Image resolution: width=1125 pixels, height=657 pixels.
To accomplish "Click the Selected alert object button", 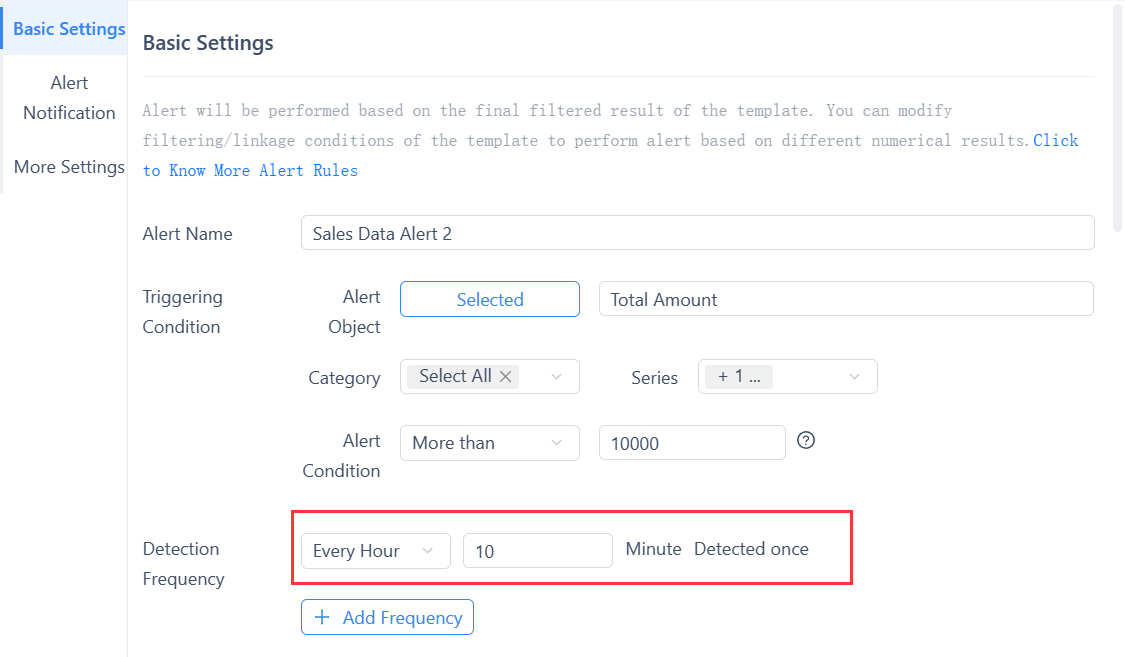I will tap(489, 299).
